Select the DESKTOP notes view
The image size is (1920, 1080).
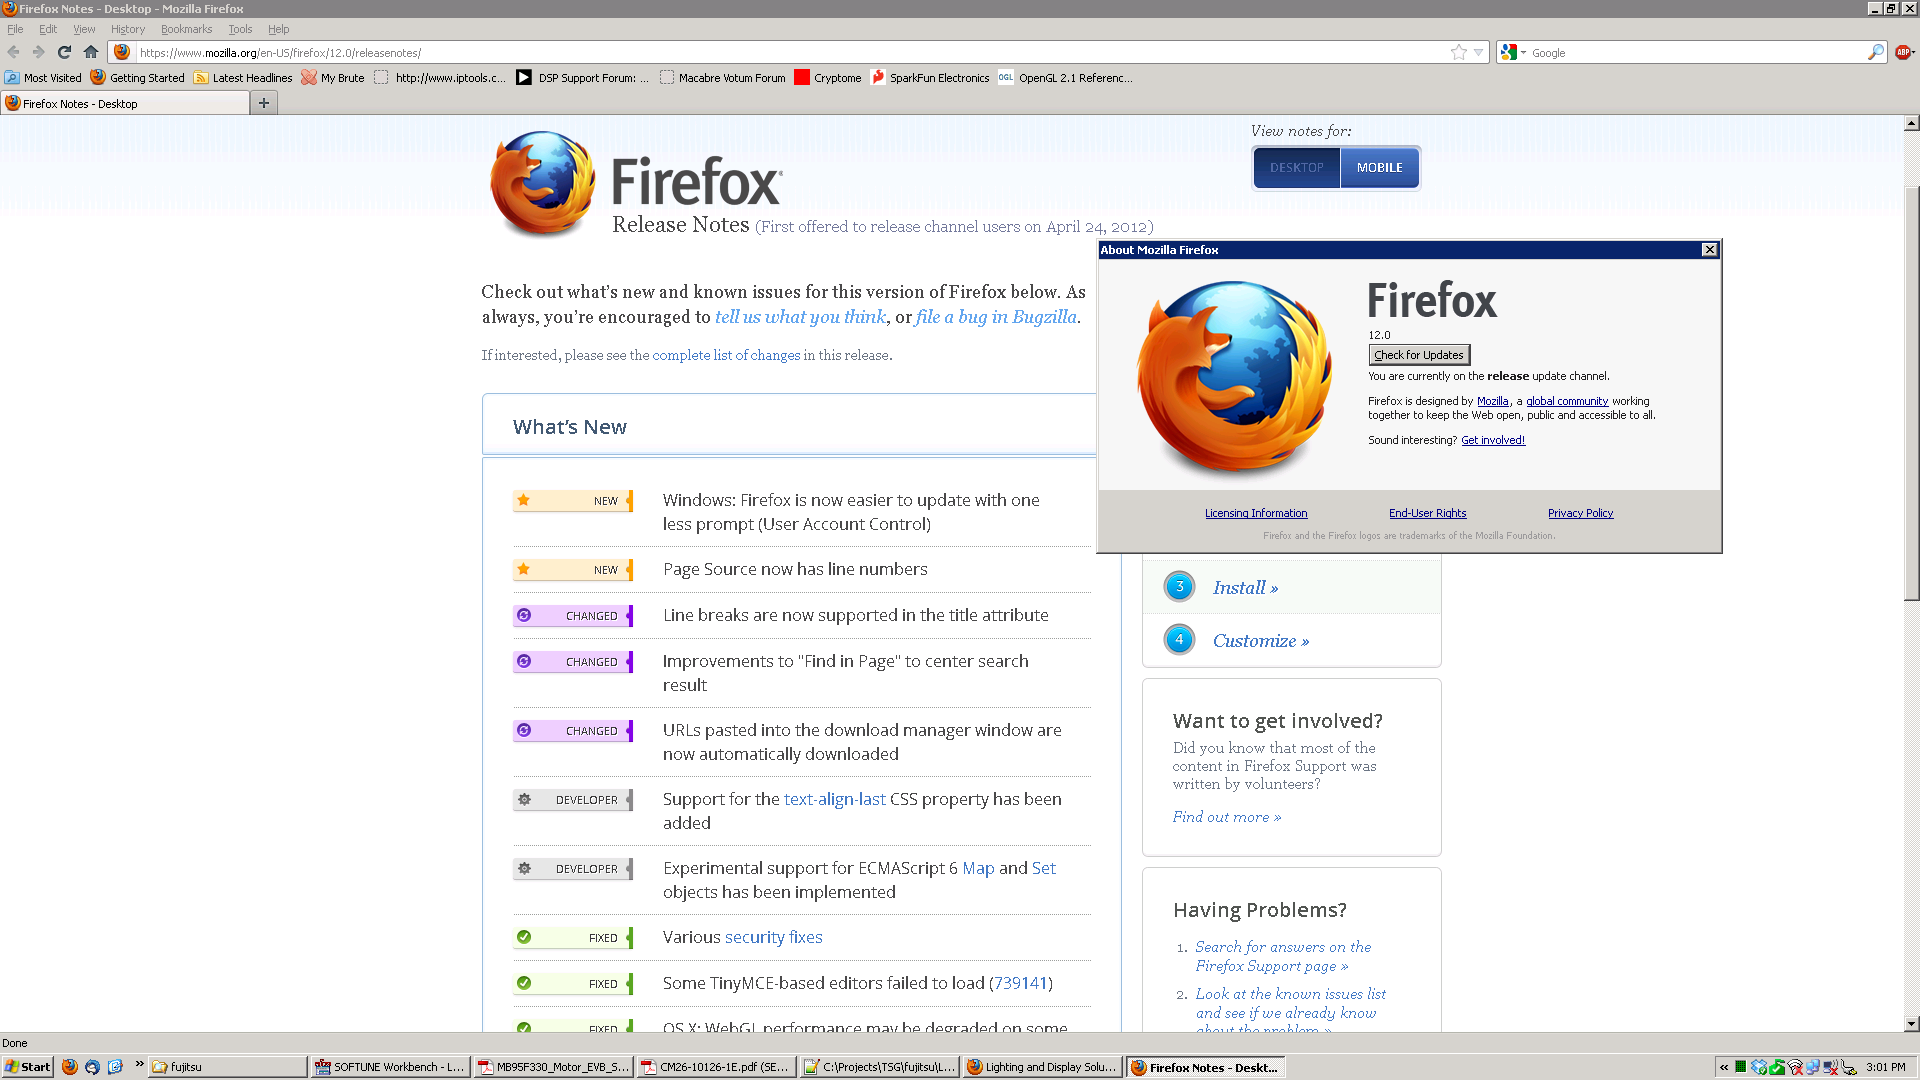1296,168
